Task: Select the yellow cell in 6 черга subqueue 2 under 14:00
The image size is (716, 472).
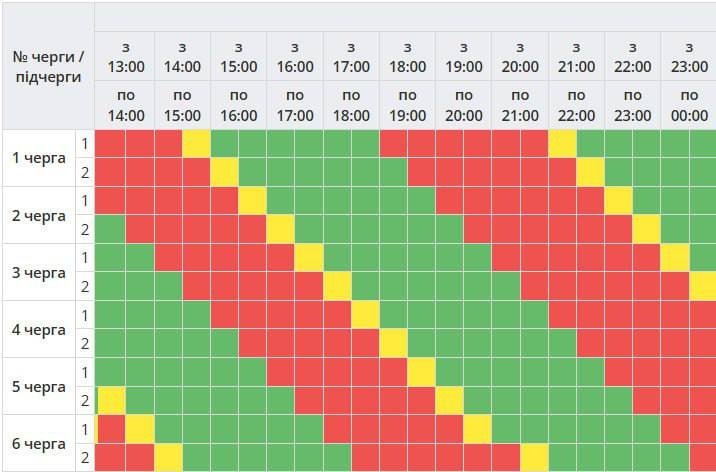Action: [x=168, y=457]
